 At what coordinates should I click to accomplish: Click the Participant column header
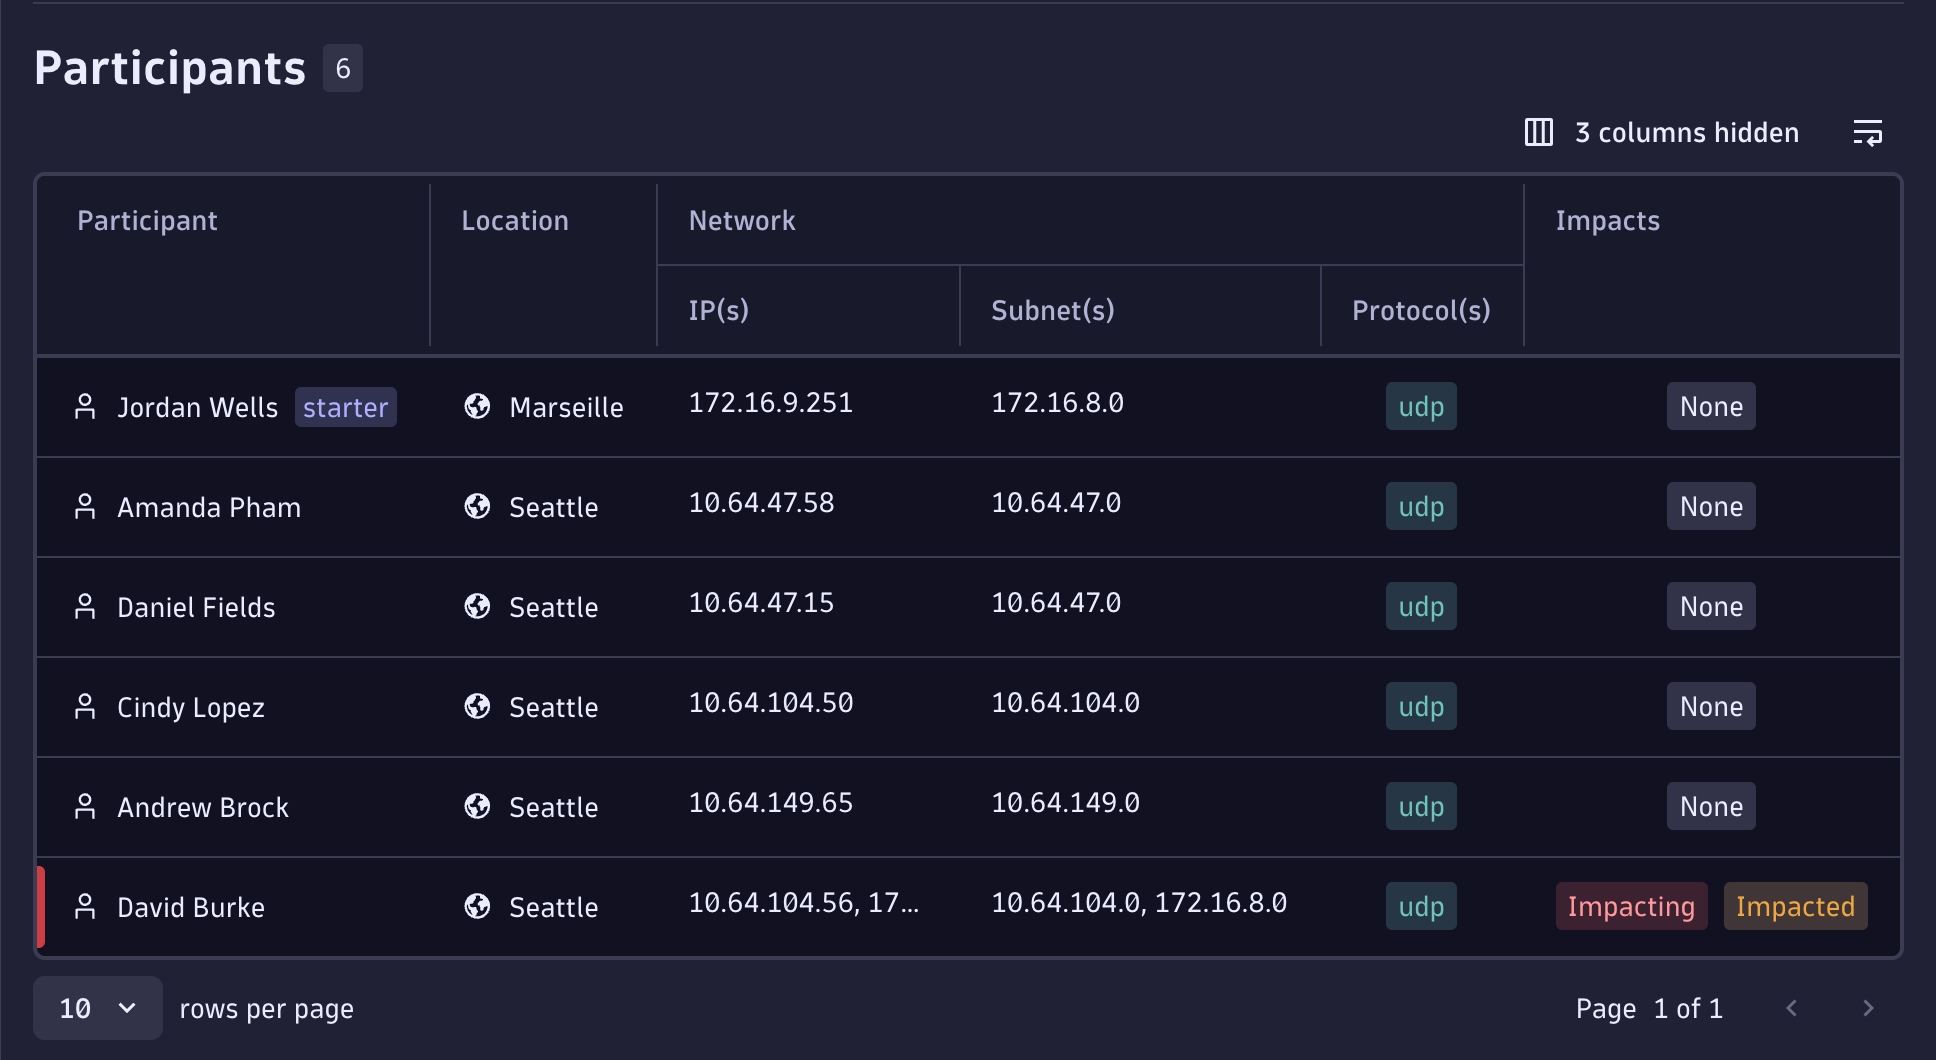click(x=147, y=221)
